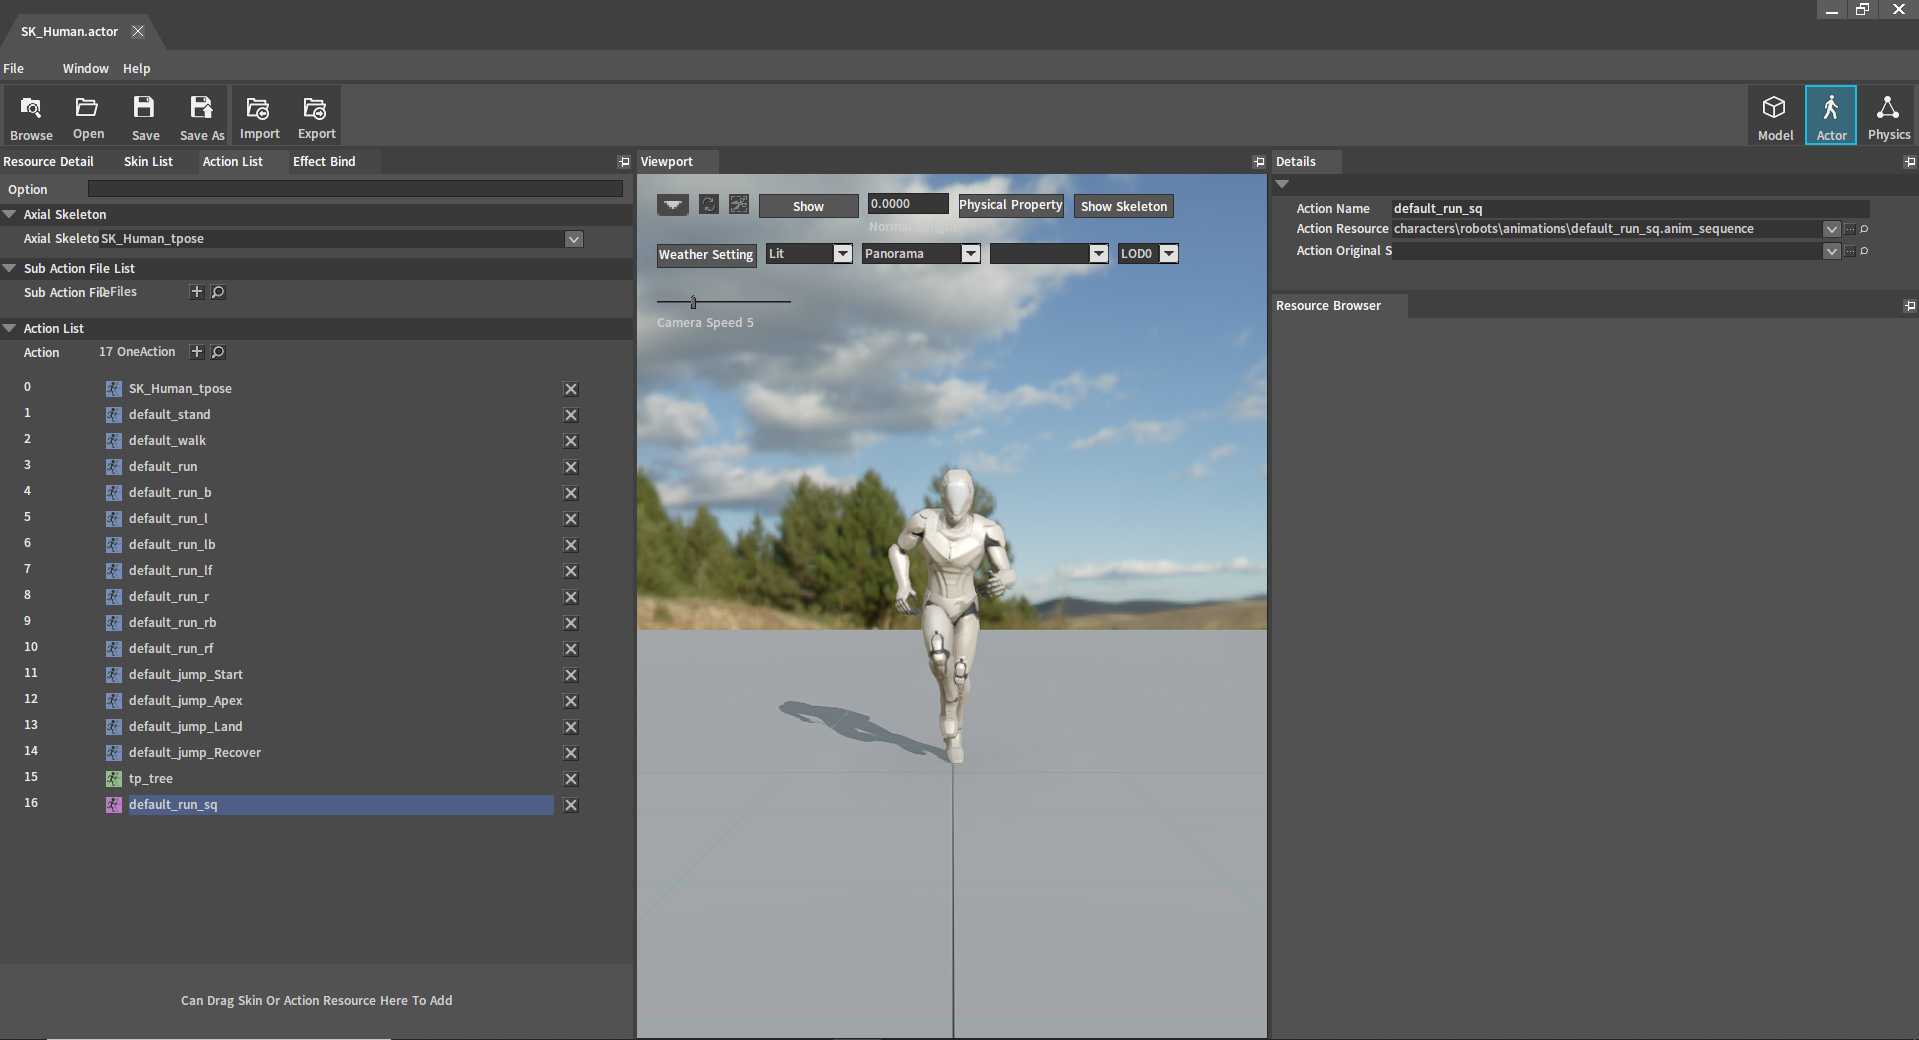Collapse the Action List section
Image resolution: width=1919 pixels, height=1040 pixels.
9,328
